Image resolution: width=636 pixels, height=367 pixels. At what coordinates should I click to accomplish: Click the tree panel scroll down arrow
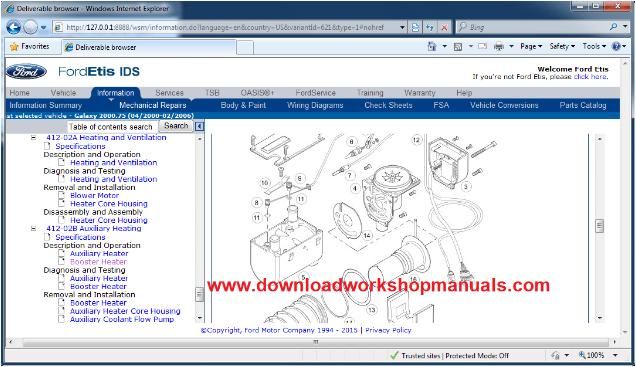[199, 318]
